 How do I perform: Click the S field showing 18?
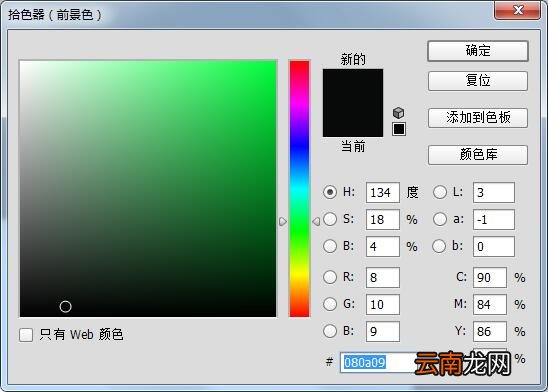click(x=383, y=219)
